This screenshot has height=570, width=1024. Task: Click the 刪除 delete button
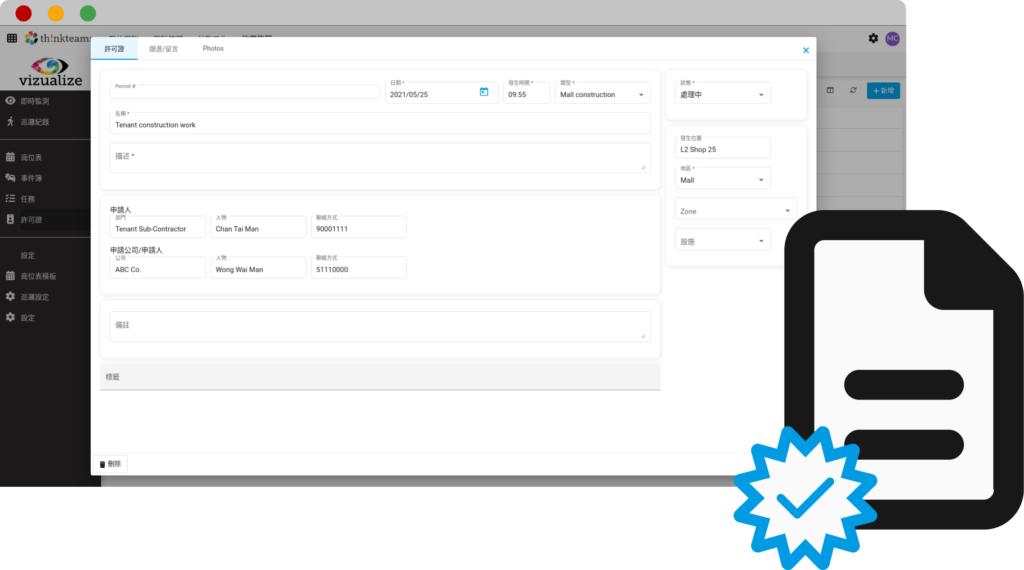[110, 464]
